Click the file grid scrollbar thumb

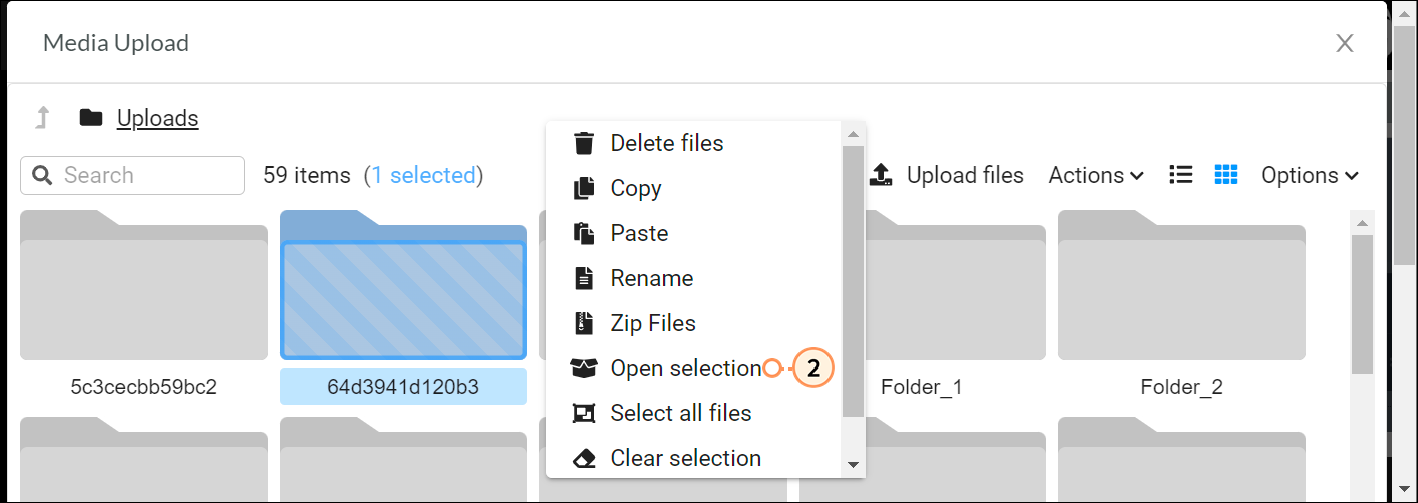[x=1362, y=303]
